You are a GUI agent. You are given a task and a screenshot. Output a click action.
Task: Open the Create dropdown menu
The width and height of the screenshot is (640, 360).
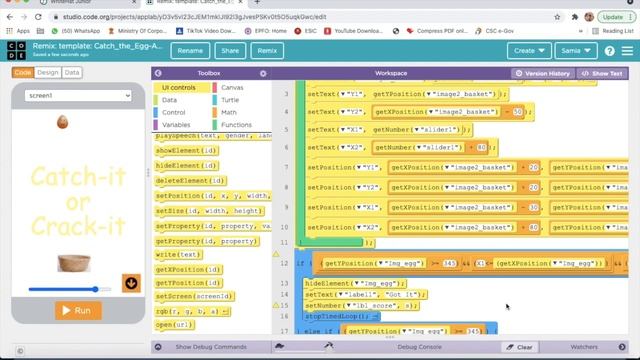tap(529, 51)
